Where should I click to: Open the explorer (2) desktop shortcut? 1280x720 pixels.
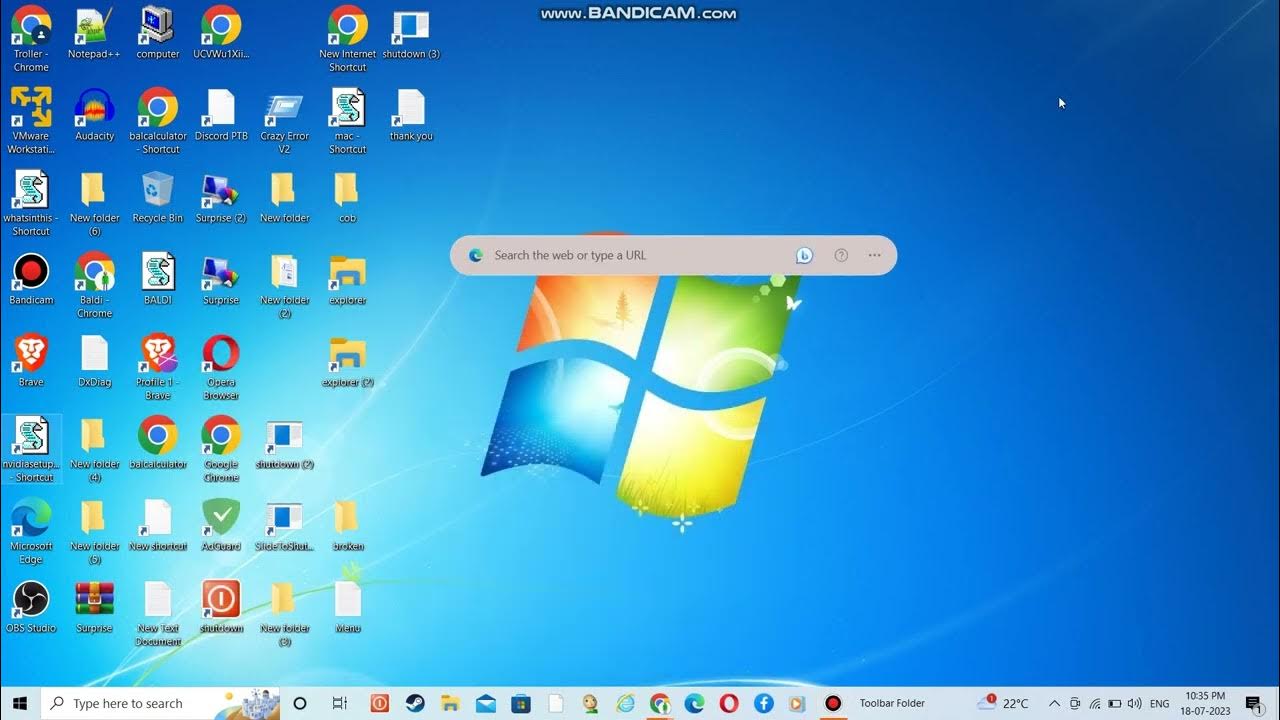pos(347,360)
